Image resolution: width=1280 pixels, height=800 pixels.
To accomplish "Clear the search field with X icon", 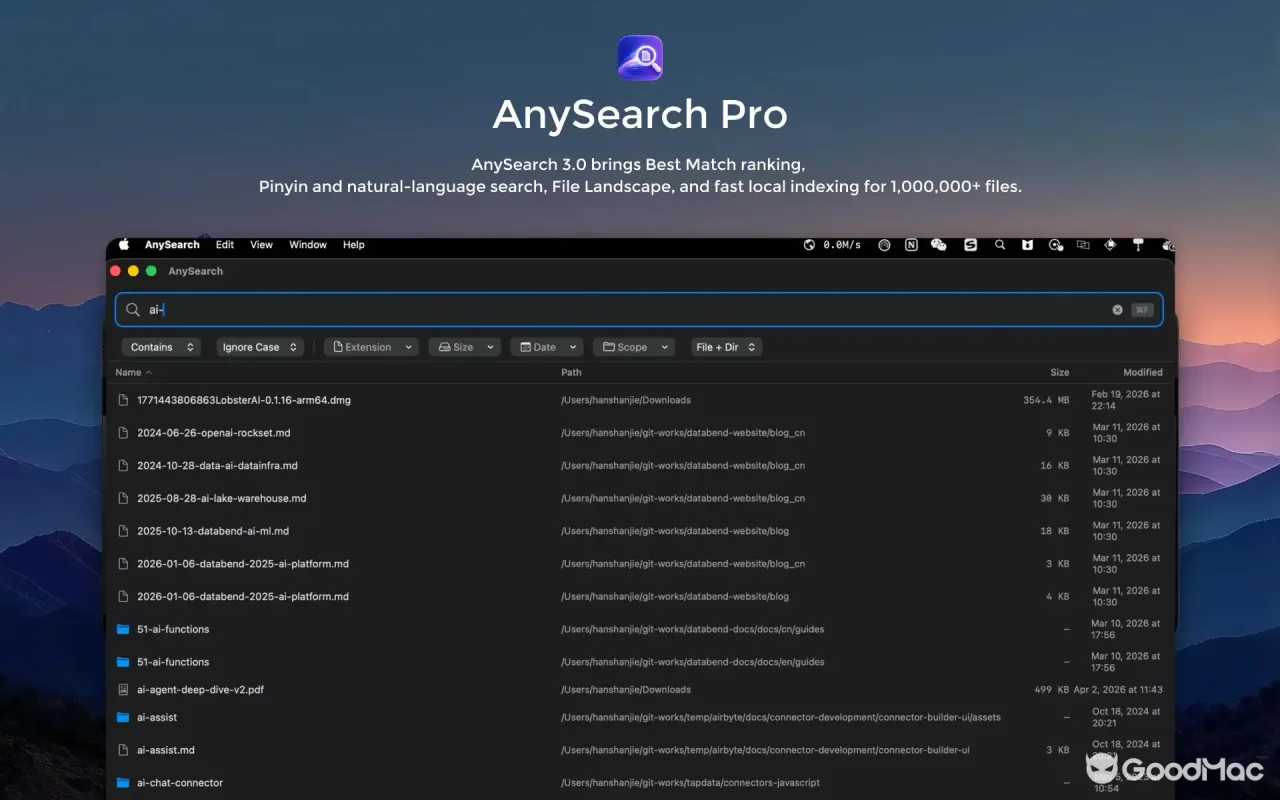I will (x=1117, y=310).
